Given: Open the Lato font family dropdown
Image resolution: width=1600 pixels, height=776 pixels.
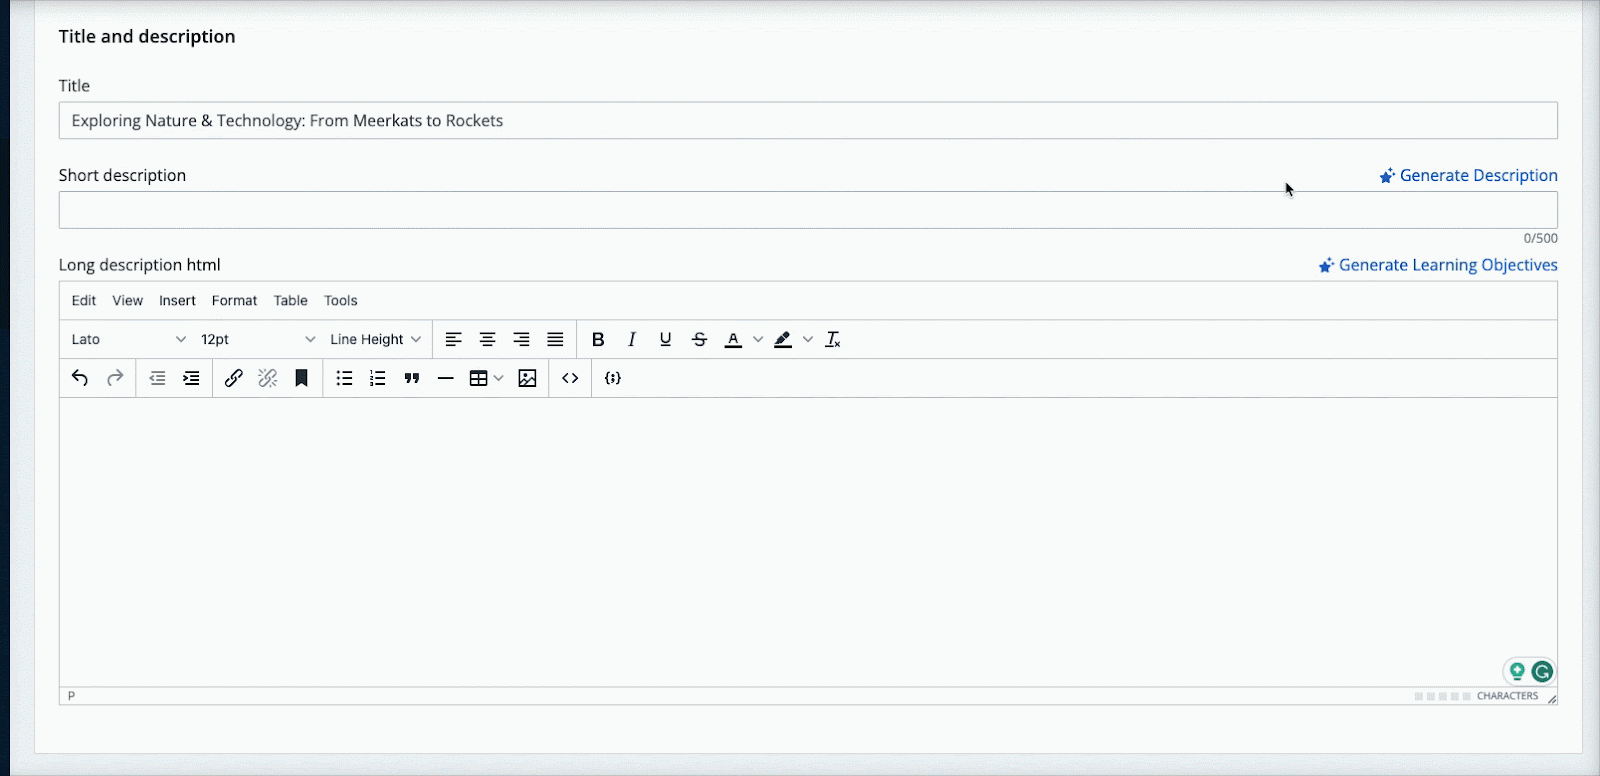Looking at the screenshot, I should [128, 339].
